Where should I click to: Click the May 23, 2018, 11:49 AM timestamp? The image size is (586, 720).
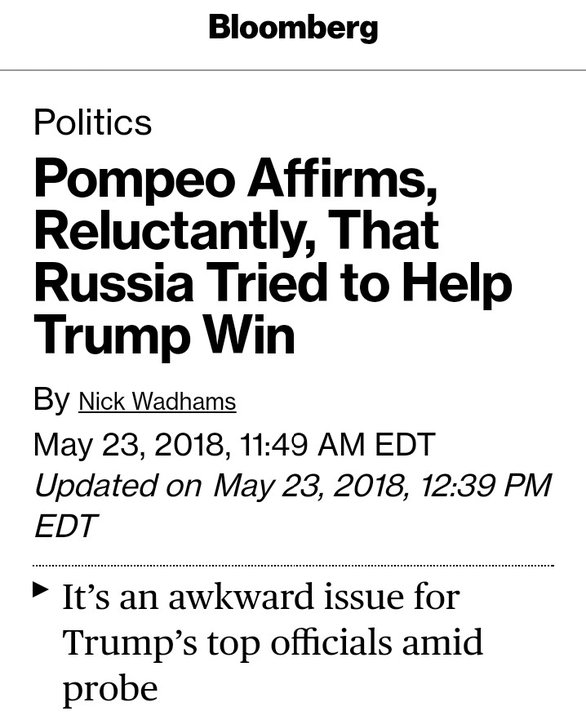tap(234, 444)
